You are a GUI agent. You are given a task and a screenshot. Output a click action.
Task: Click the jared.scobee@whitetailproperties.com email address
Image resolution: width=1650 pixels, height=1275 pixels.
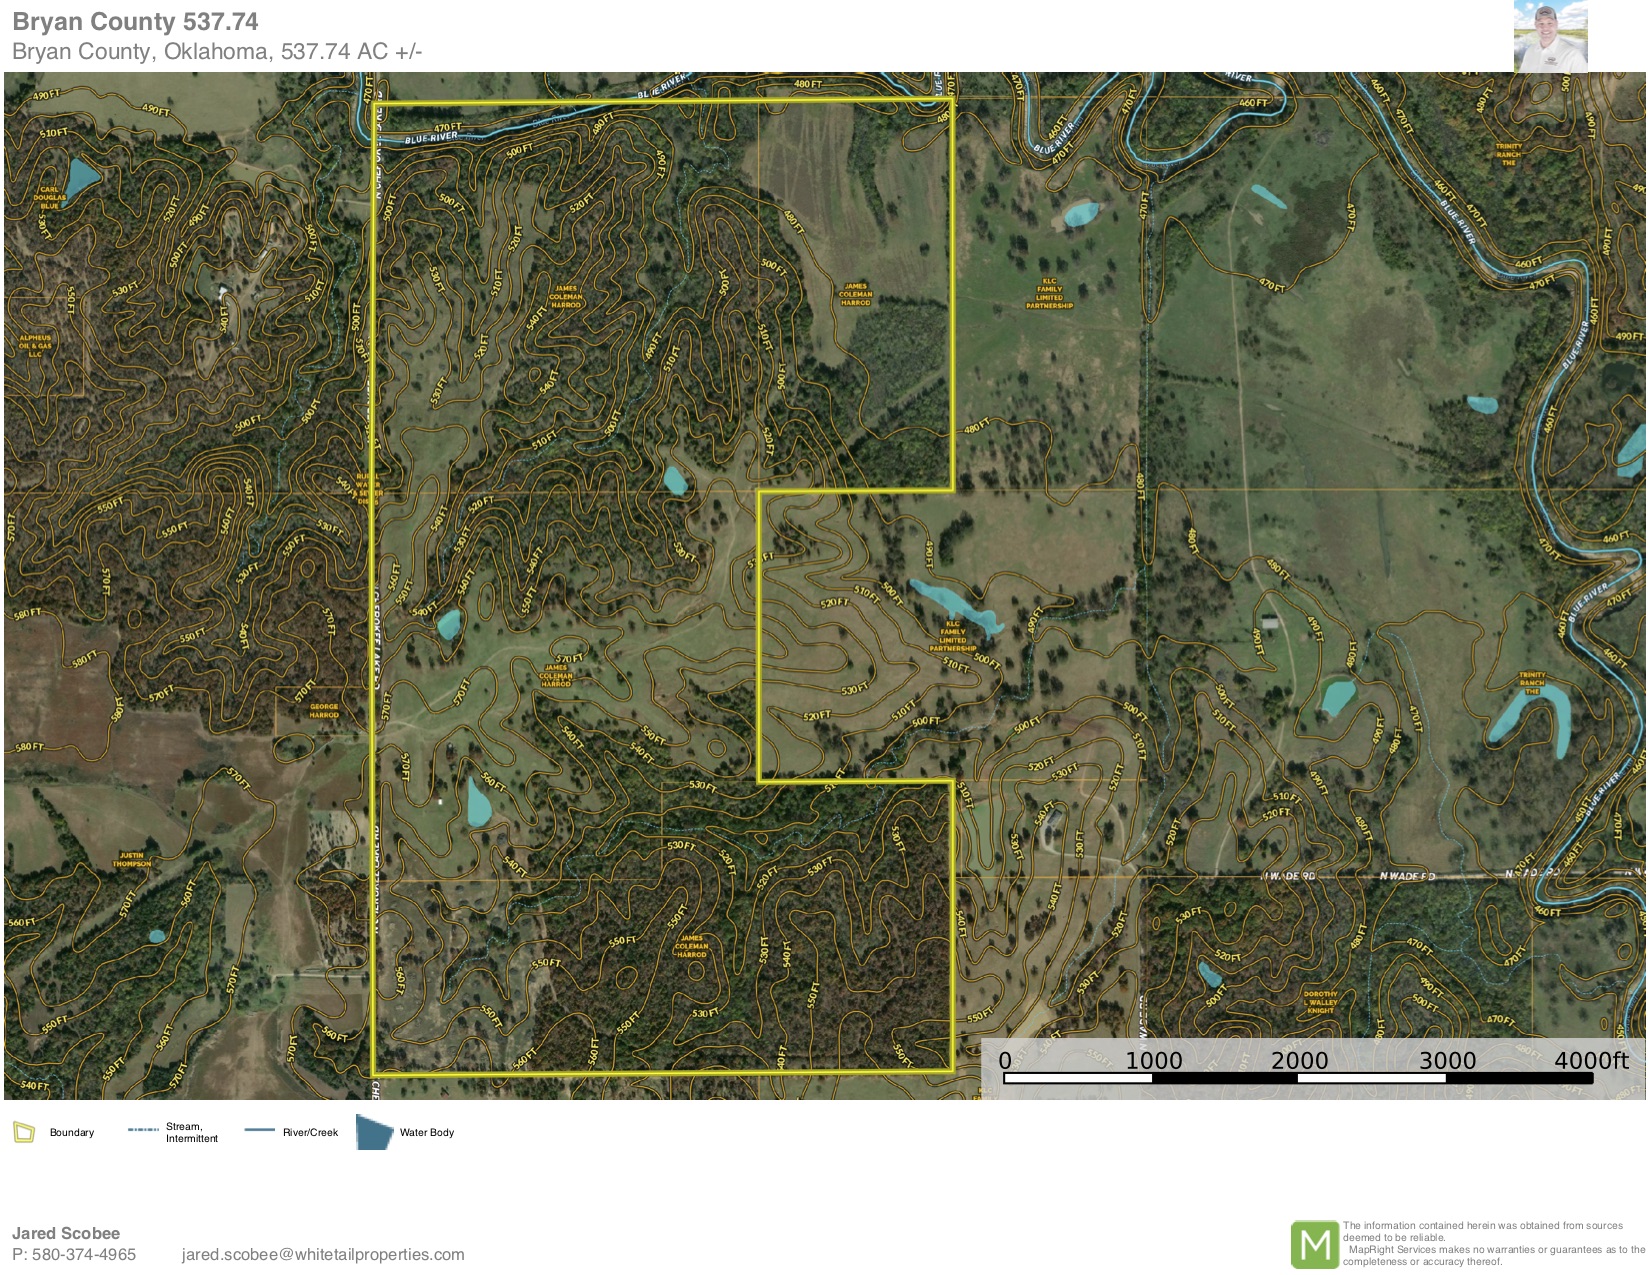(x=323, y=1254)
